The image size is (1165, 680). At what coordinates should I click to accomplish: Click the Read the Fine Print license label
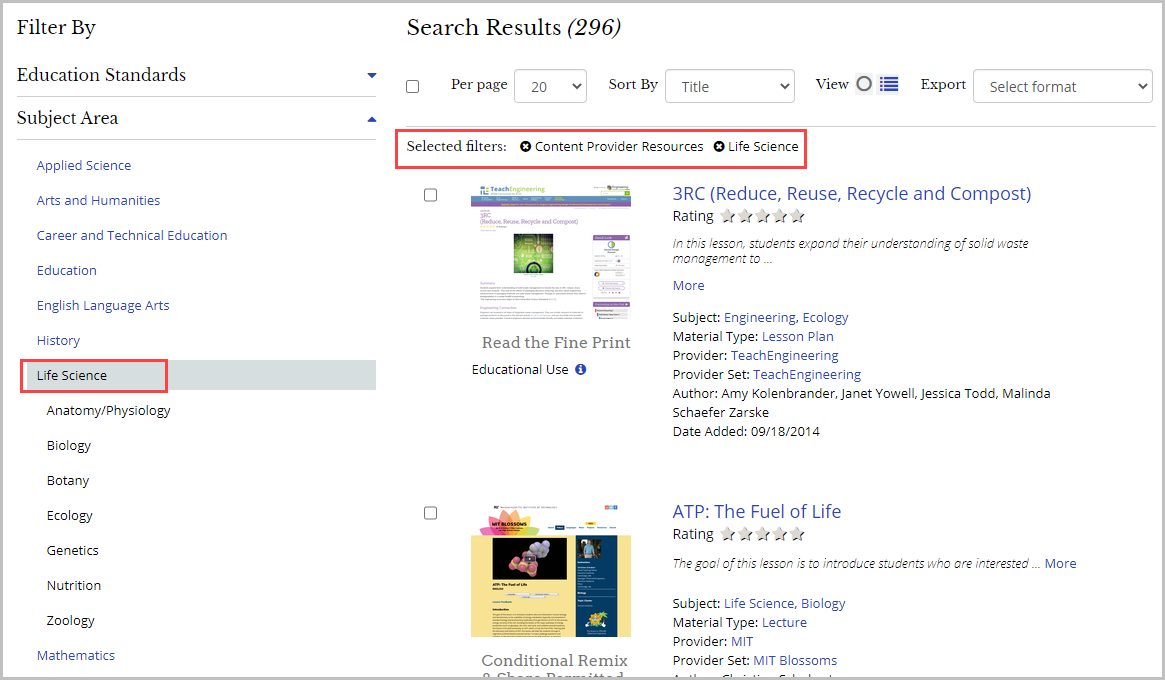(556, 343)
